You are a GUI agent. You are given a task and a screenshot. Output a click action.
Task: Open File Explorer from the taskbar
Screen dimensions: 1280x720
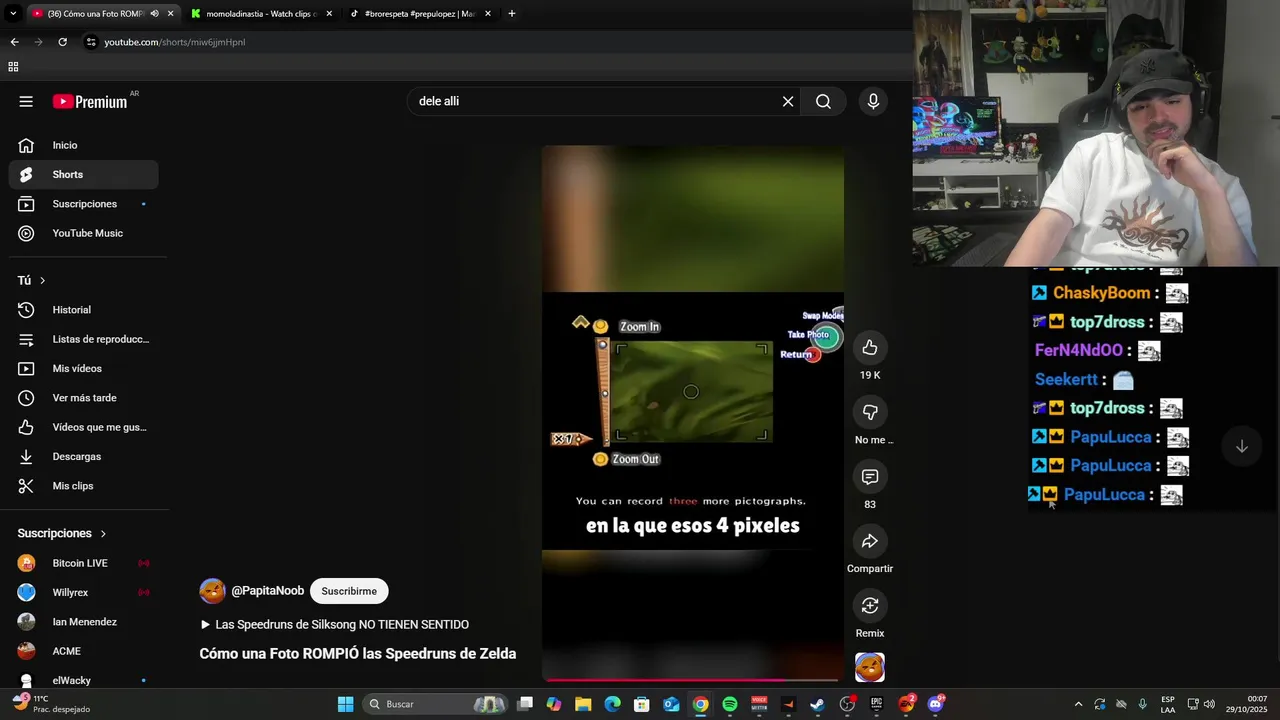tap(583, 704)
